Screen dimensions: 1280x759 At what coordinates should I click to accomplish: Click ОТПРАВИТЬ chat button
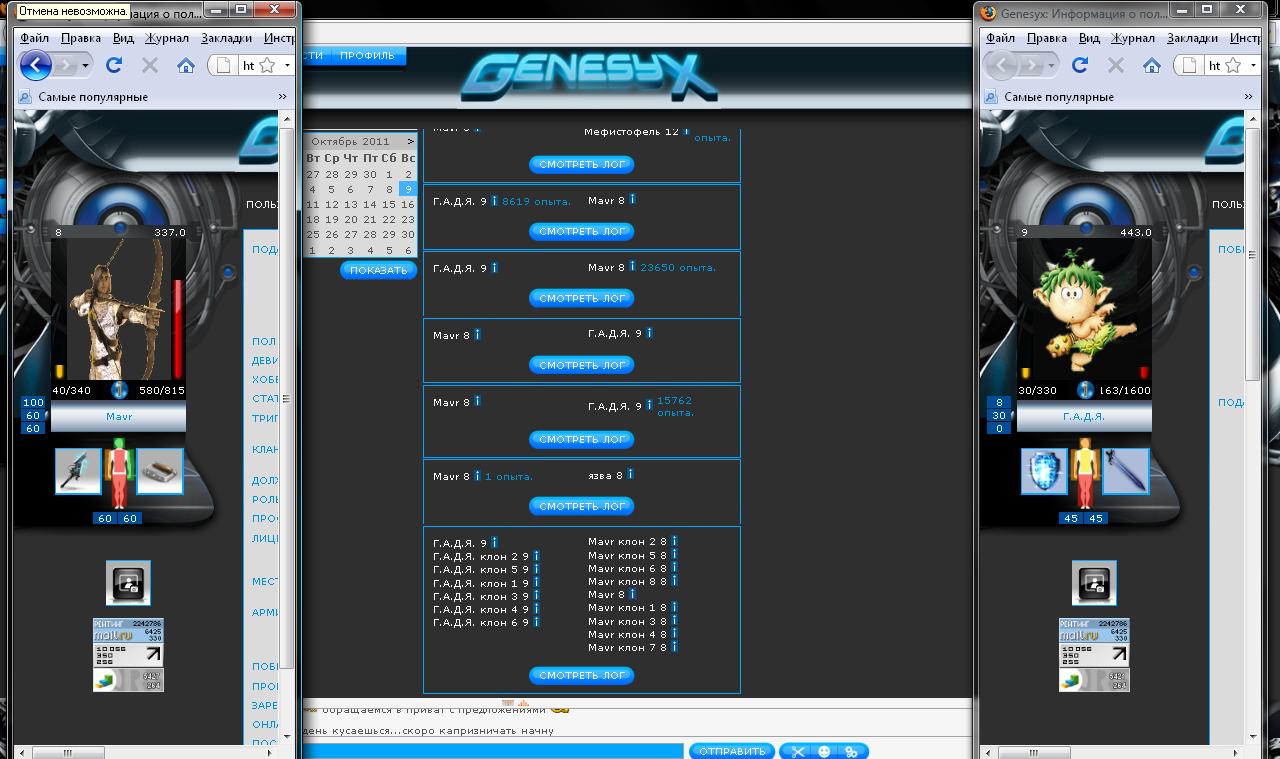tap(732, 751)
